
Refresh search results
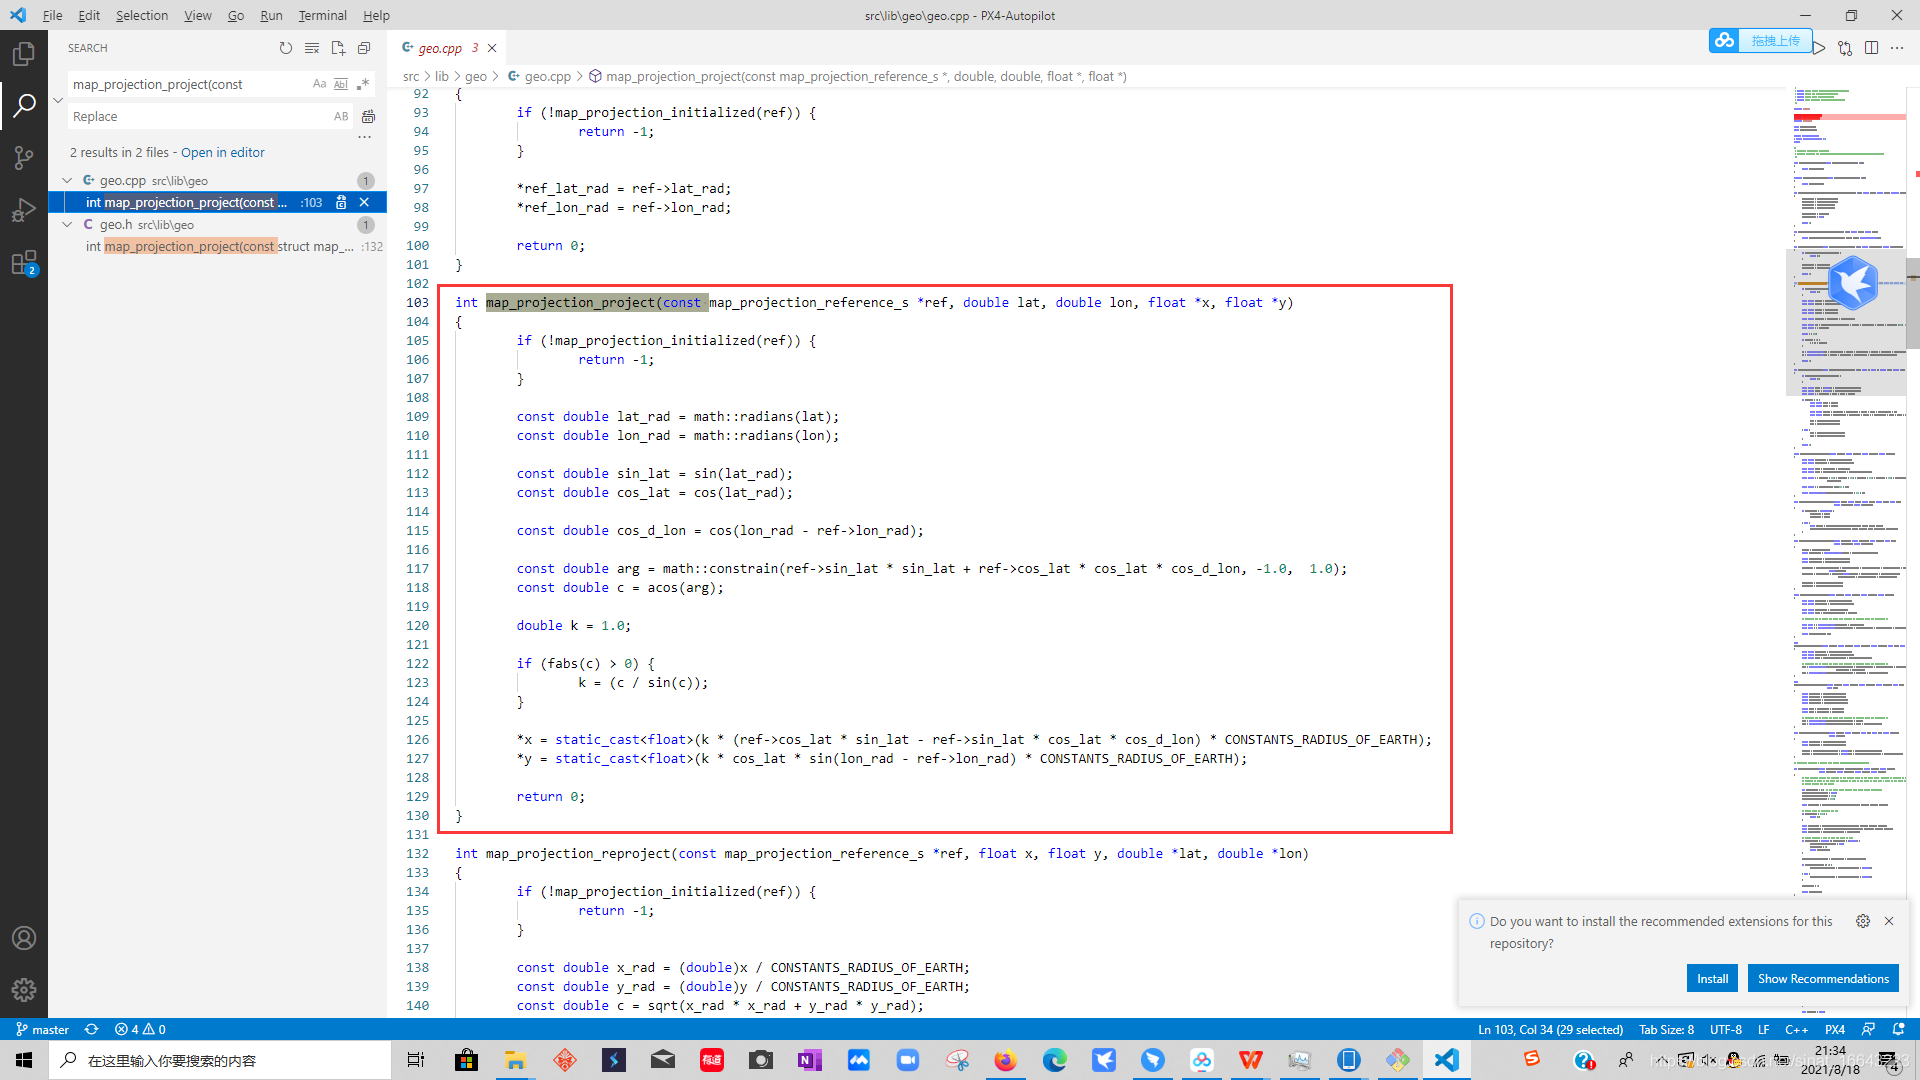[286, 48]
